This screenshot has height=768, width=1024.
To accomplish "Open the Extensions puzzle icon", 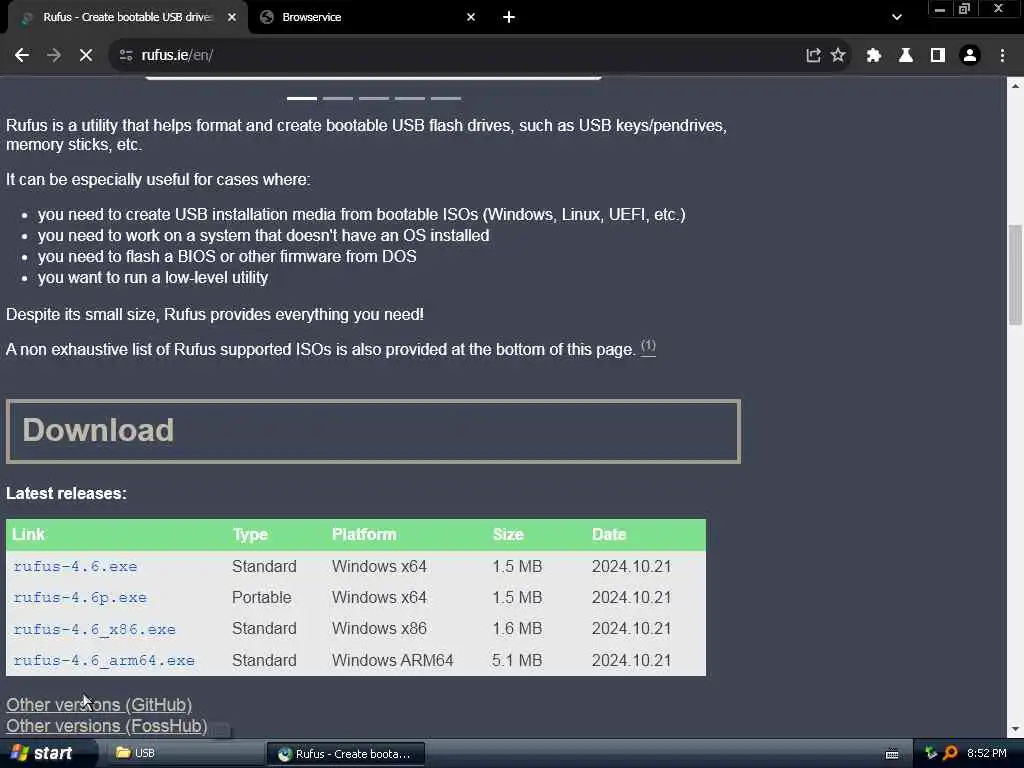I will click(x=874, y=56).
